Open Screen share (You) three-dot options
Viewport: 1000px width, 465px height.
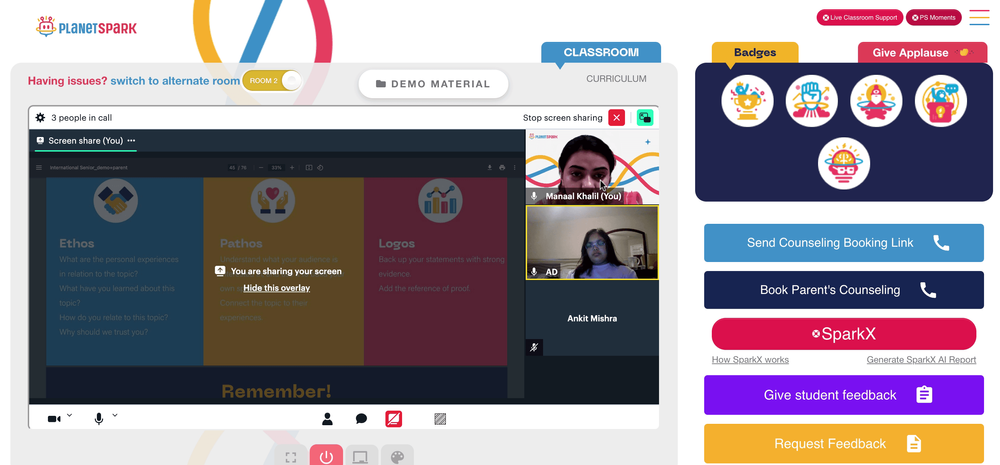pos(131,140)
